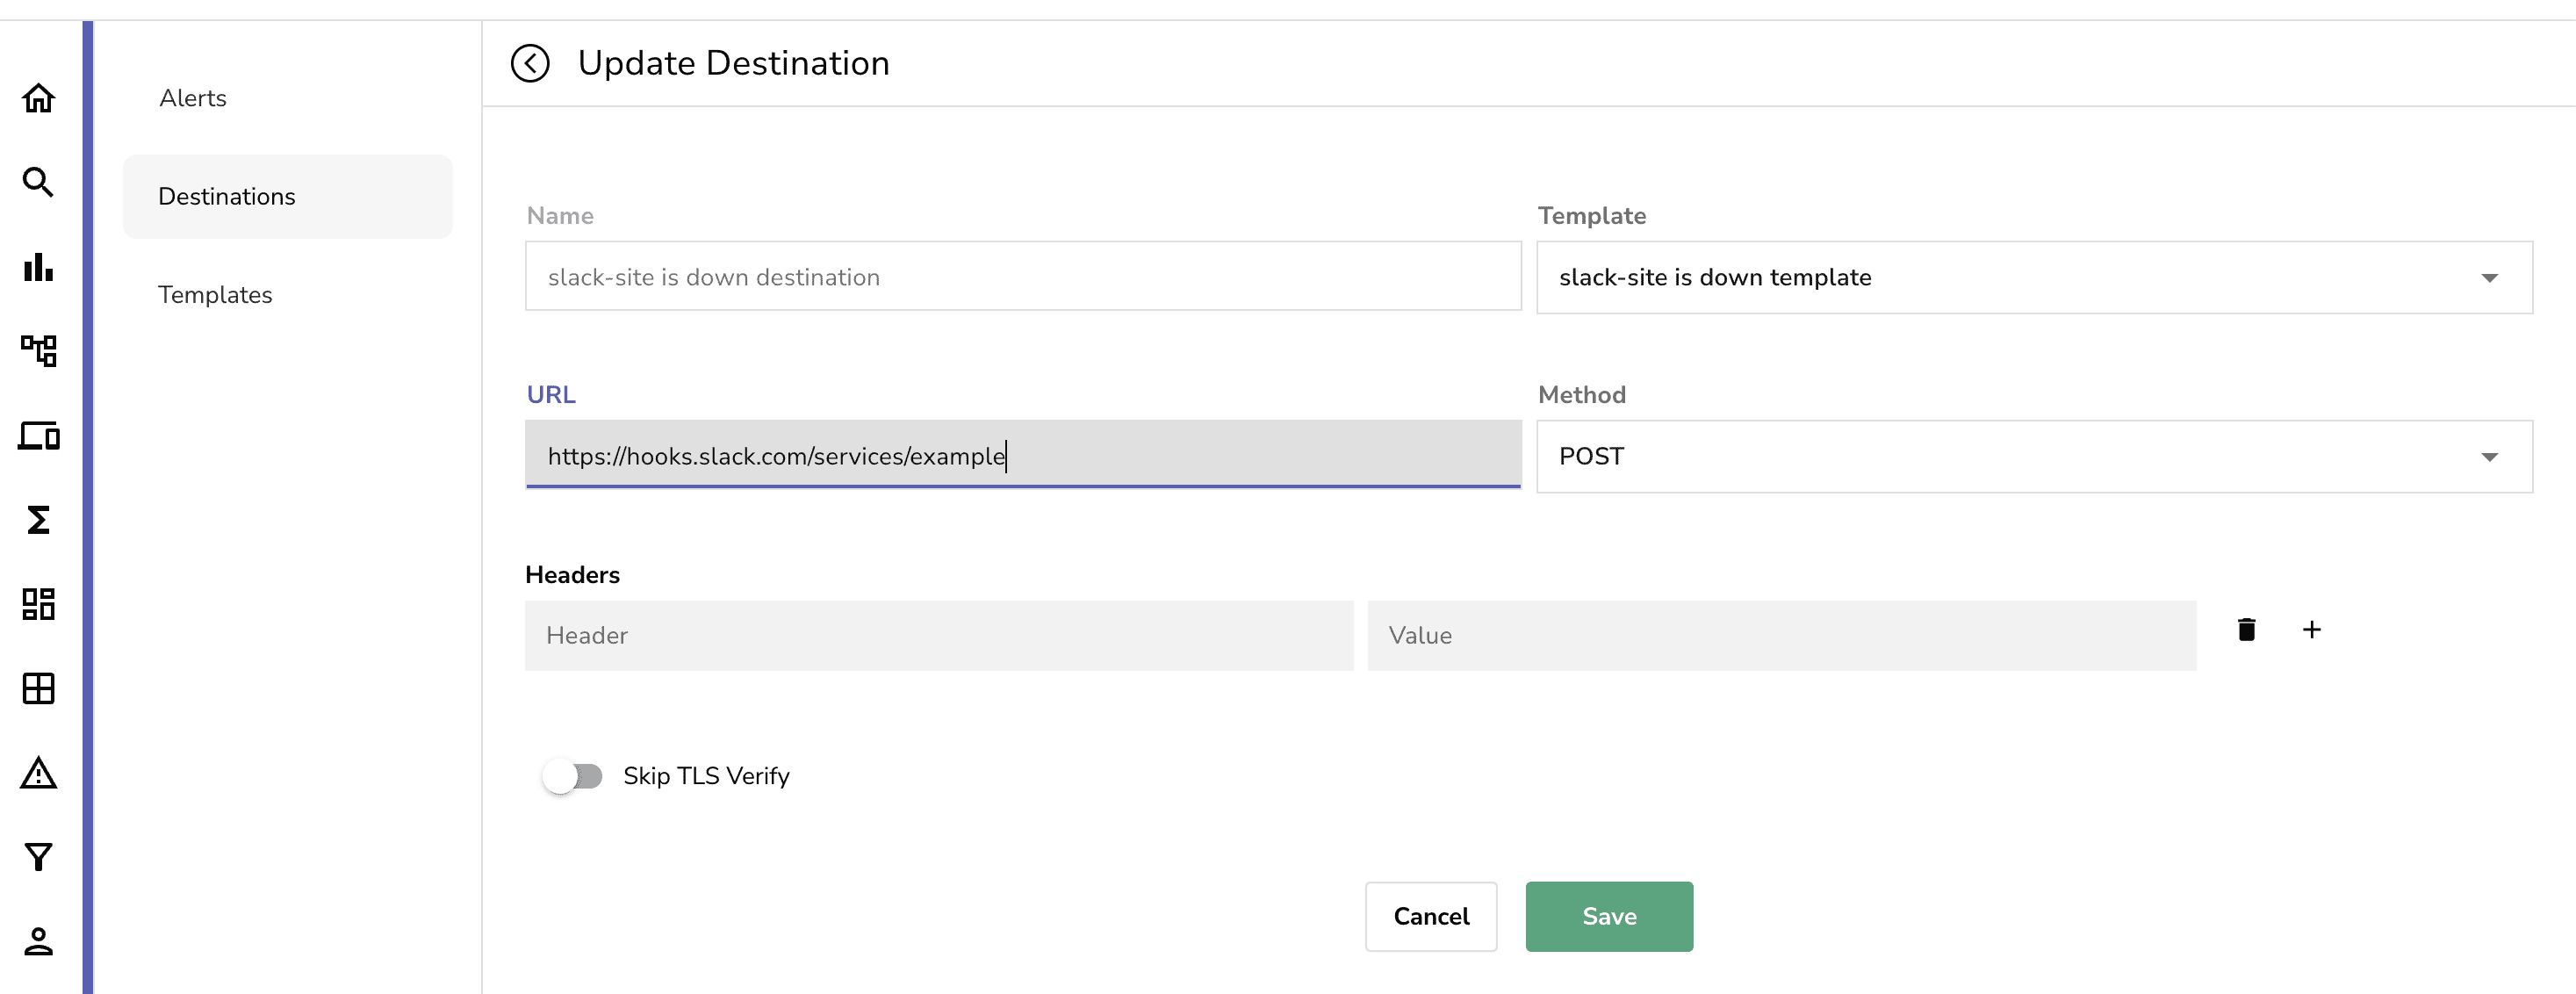Go back using the circled arrow

point(530,63)
